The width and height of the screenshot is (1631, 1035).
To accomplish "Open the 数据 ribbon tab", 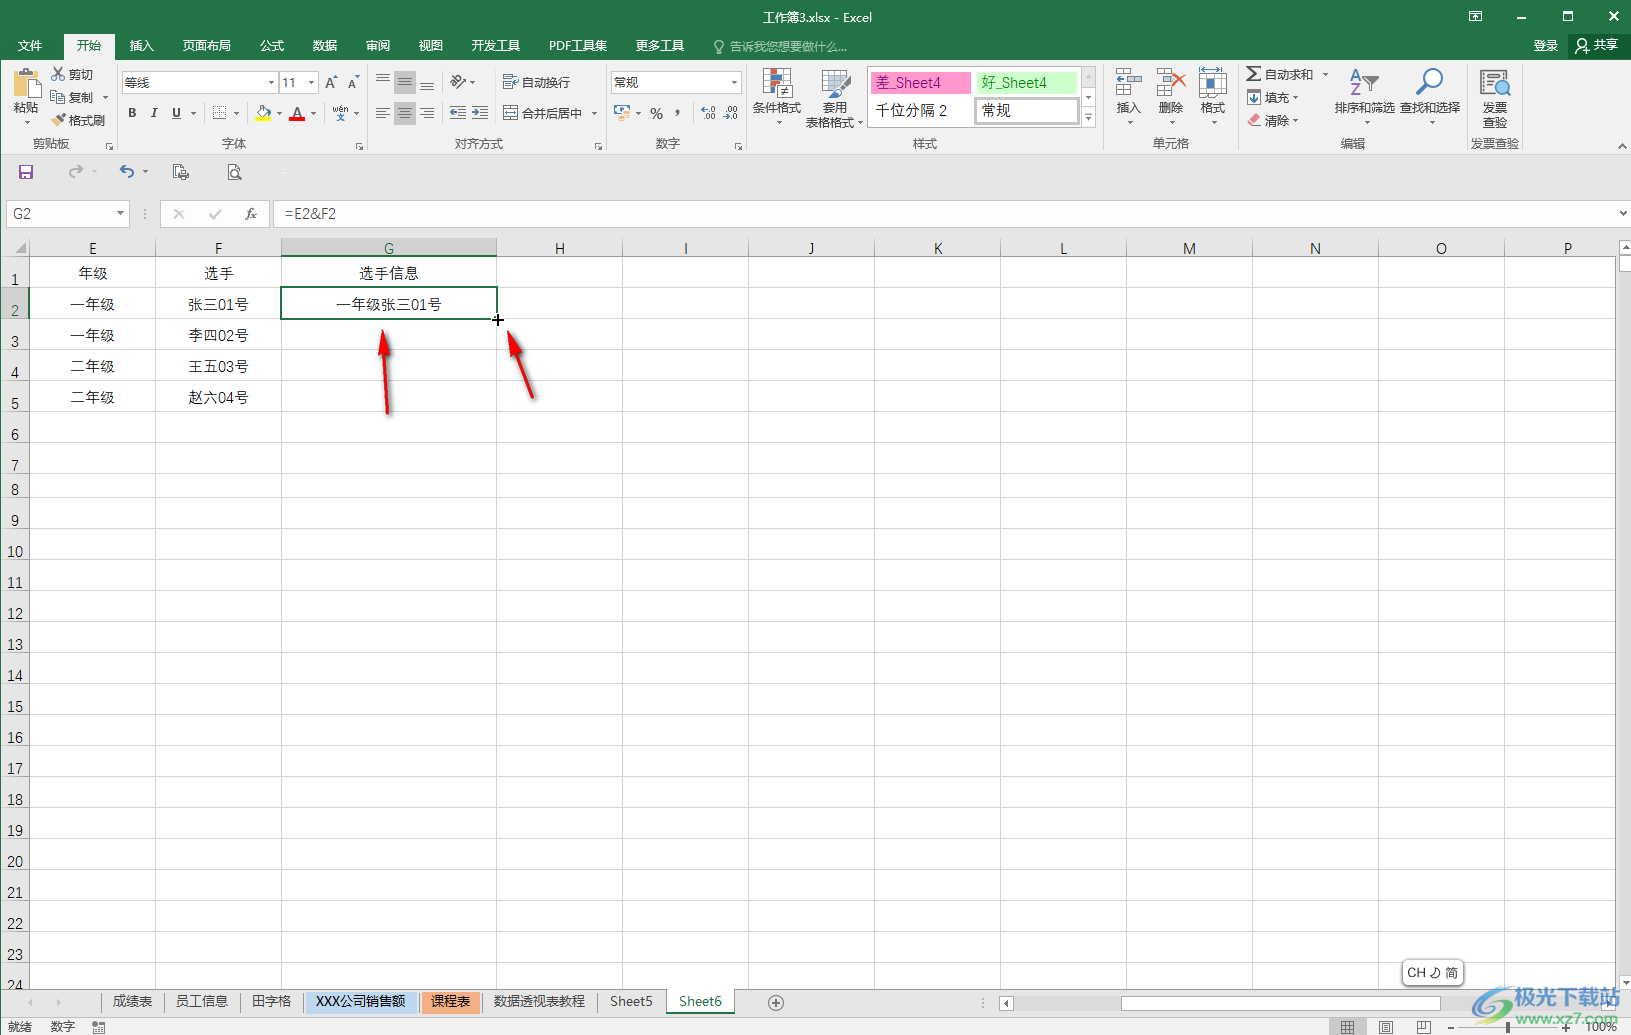I will pos(325,46).
